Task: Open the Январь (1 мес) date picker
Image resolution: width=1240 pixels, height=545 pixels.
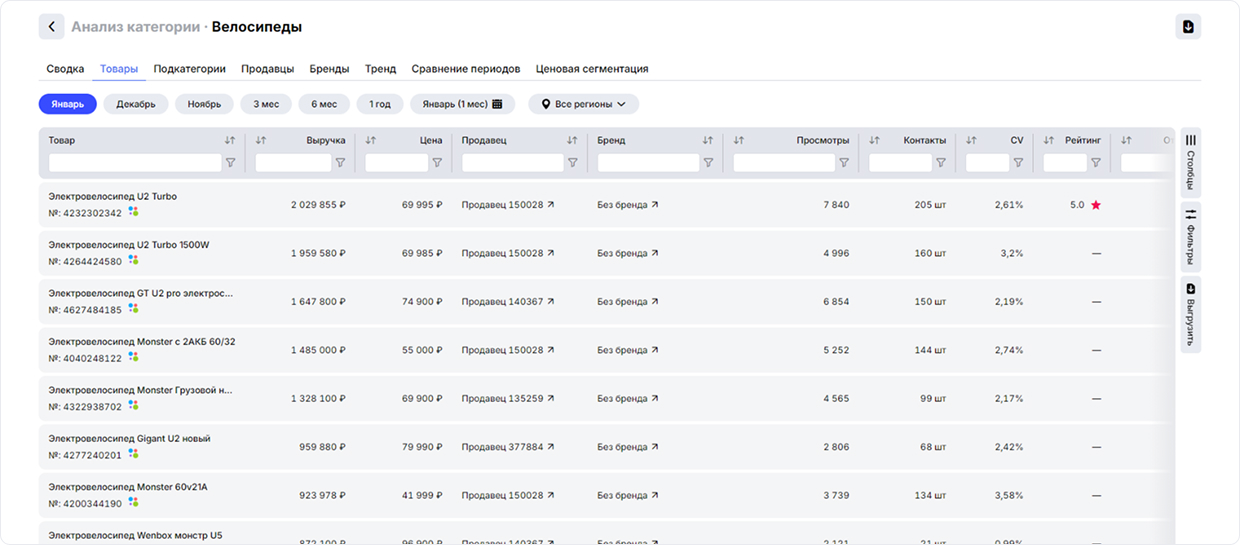Action: tap(462, 104)
